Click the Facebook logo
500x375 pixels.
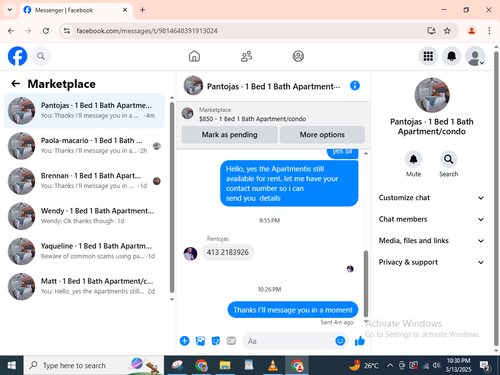pyautogui.click(x=17, y=56)
